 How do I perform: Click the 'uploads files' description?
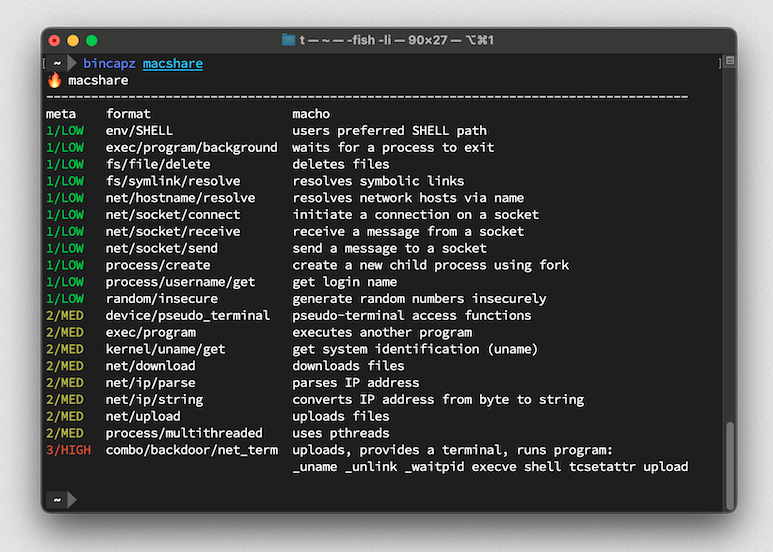[x=341, y=416]
